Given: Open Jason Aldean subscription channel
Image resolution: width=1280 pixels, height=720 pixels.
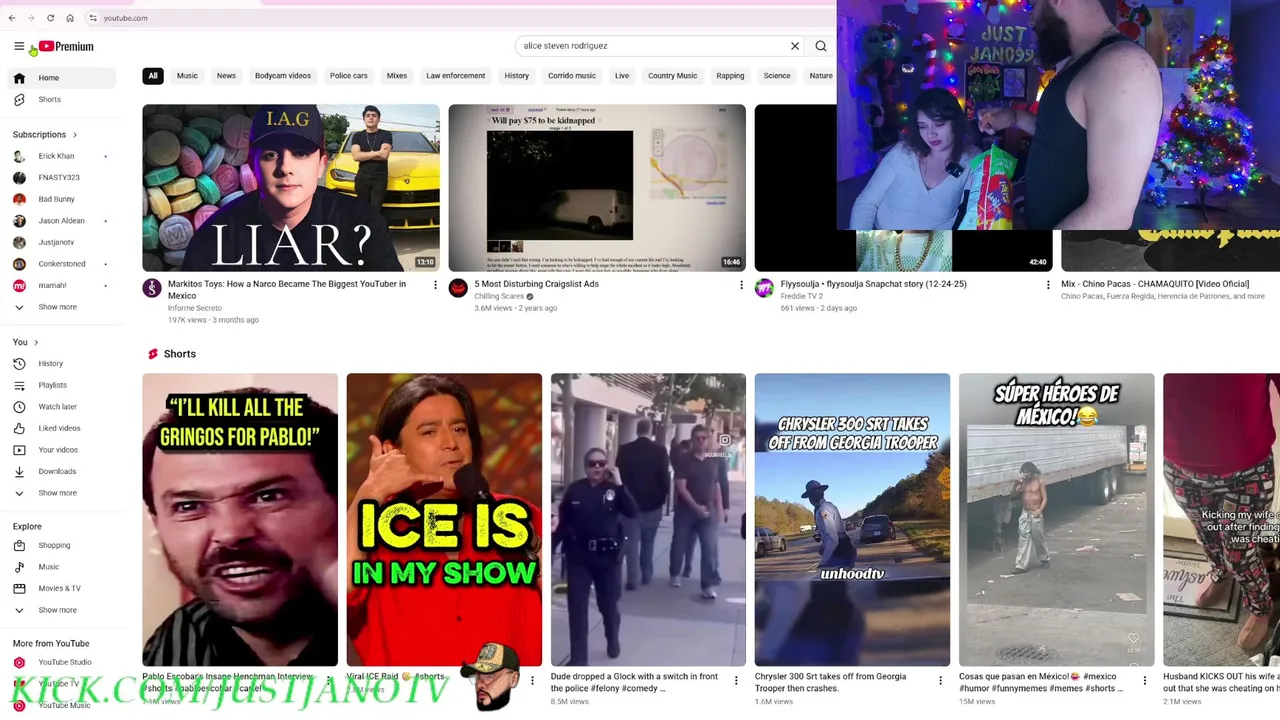Looking at the screenshot, I should [x=60, y=220].
